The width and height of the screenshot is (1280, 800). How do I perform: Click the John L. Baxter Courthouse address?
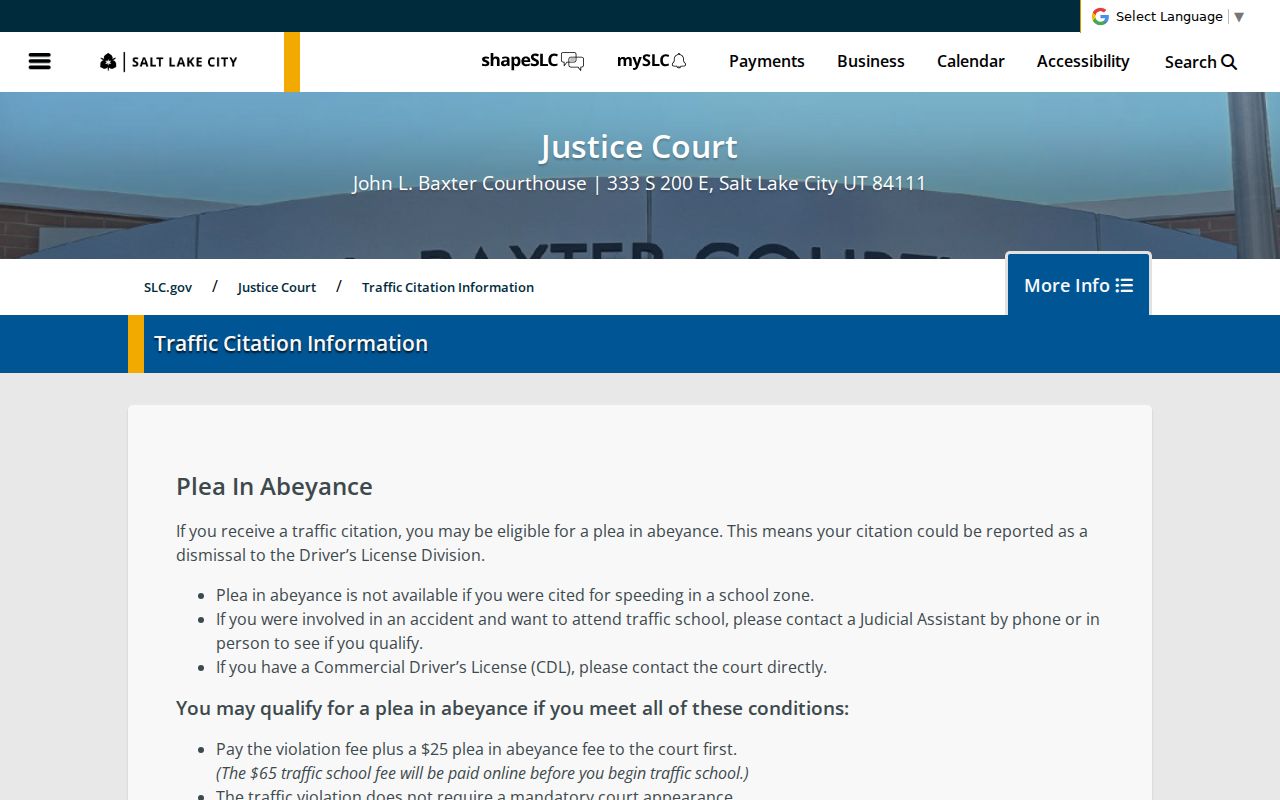coord(639,183)
